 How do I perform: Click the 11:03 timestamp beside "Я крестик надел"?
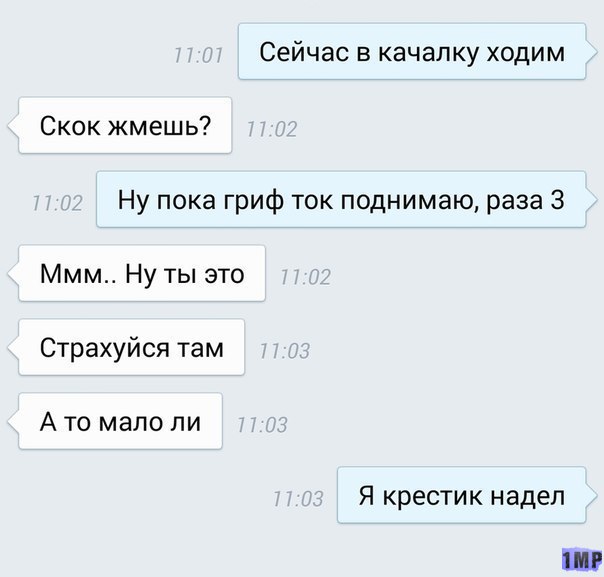(x=298, y=499)
